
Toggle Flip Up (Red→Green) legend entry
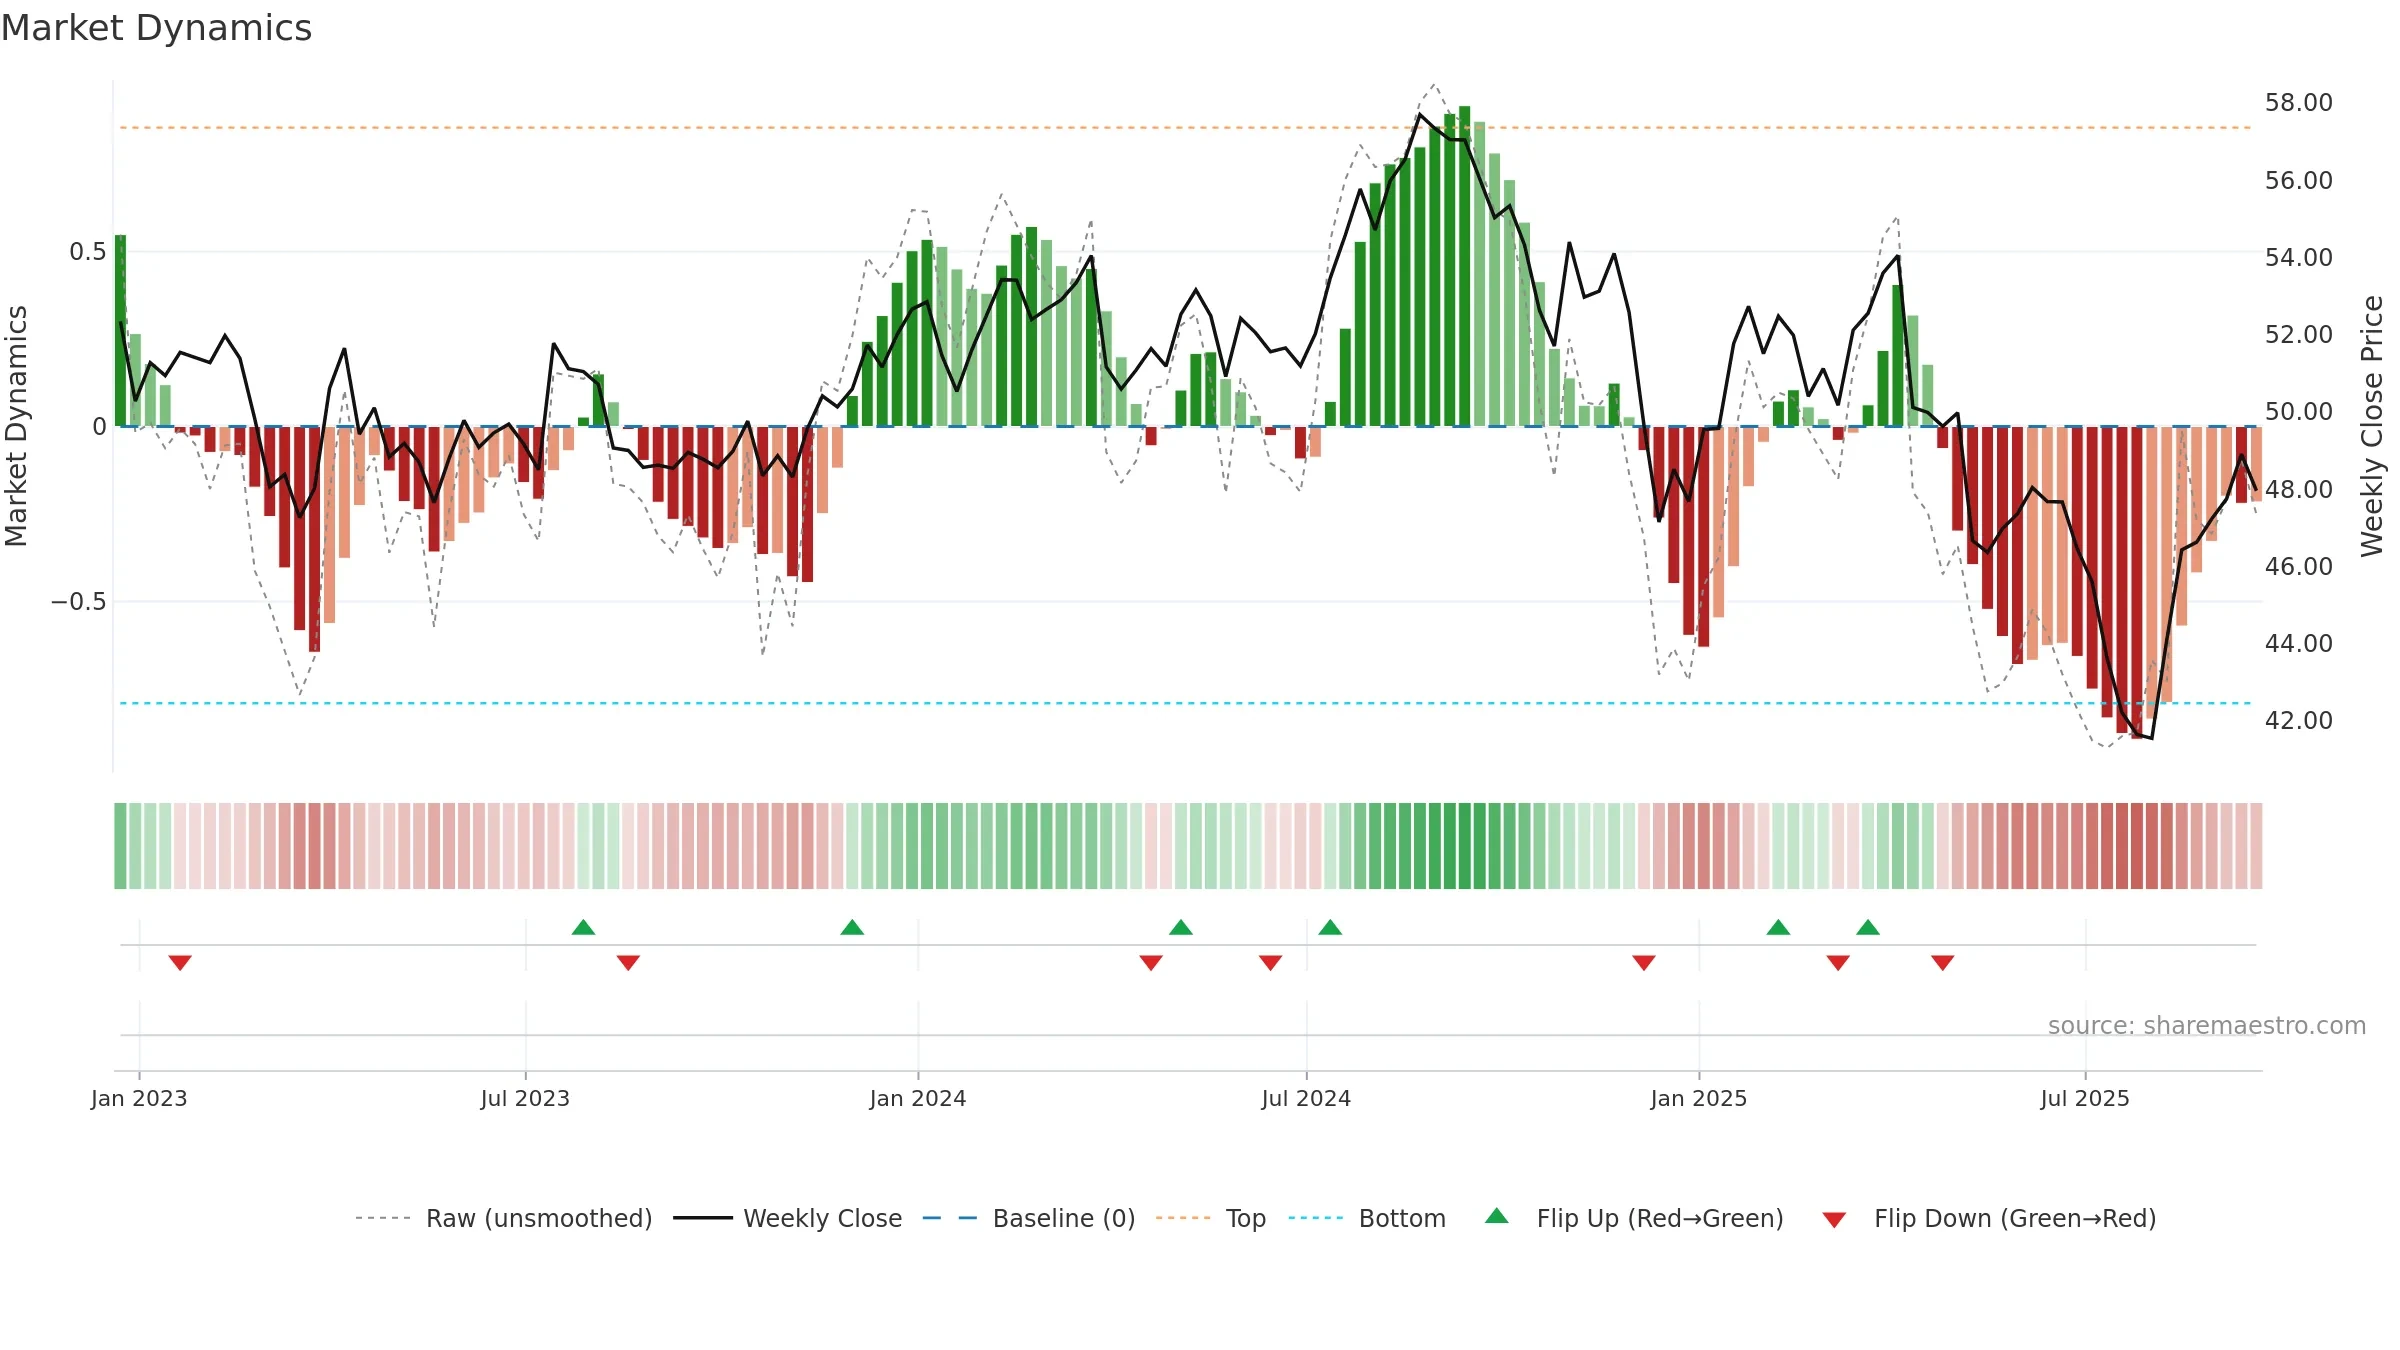(x=1634, y=1218)
